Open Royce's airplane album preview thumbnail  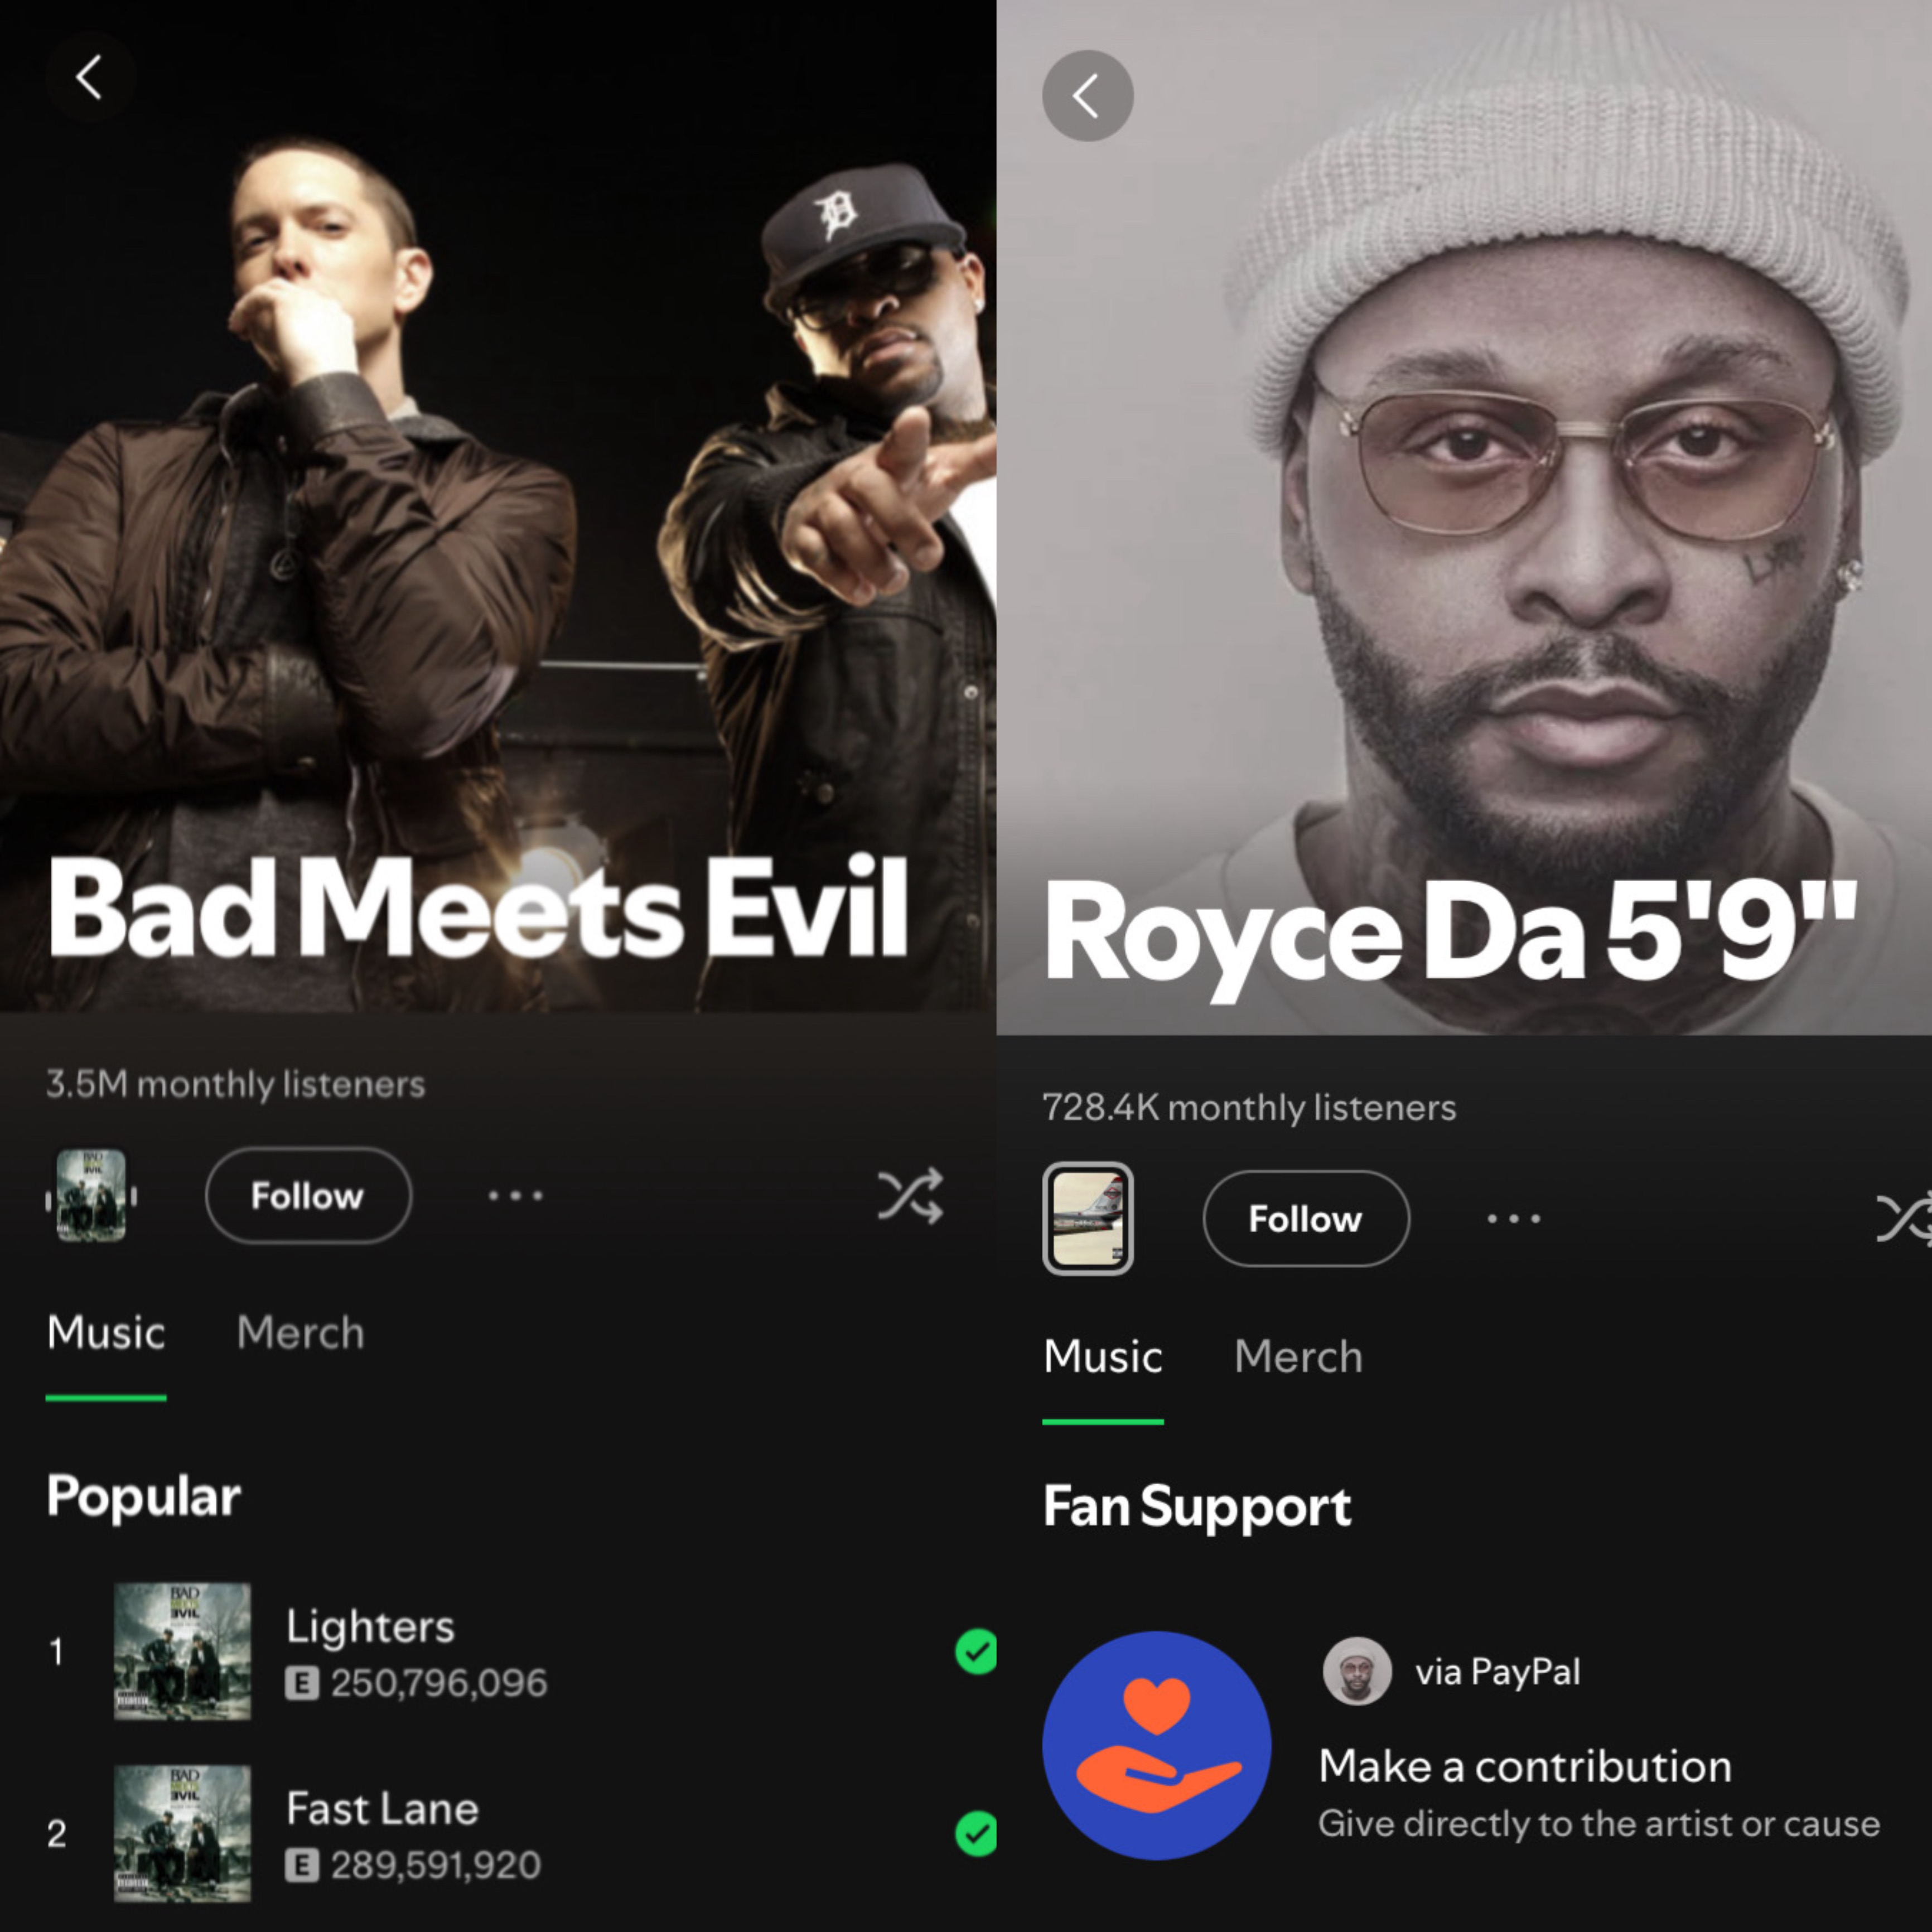click(x=1088, y=1218)
